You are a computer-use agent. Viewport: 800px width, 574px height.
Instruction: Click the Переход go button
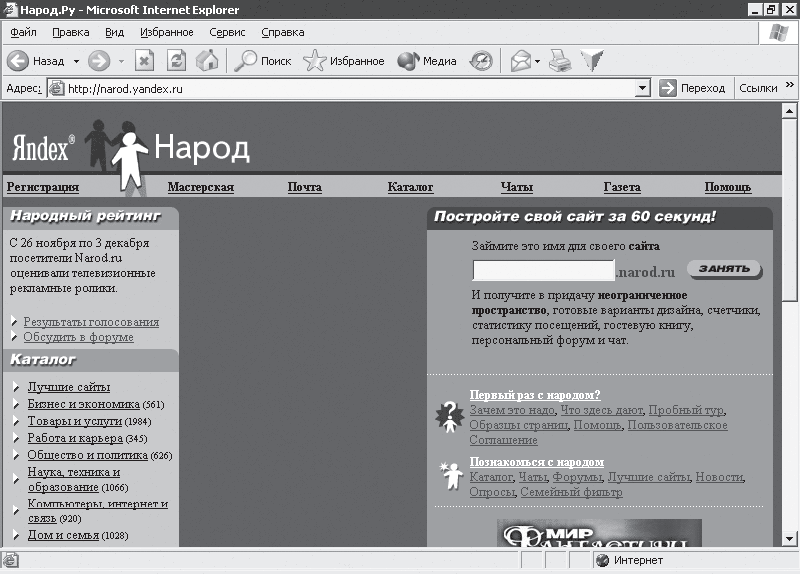[x=692, y=88]
